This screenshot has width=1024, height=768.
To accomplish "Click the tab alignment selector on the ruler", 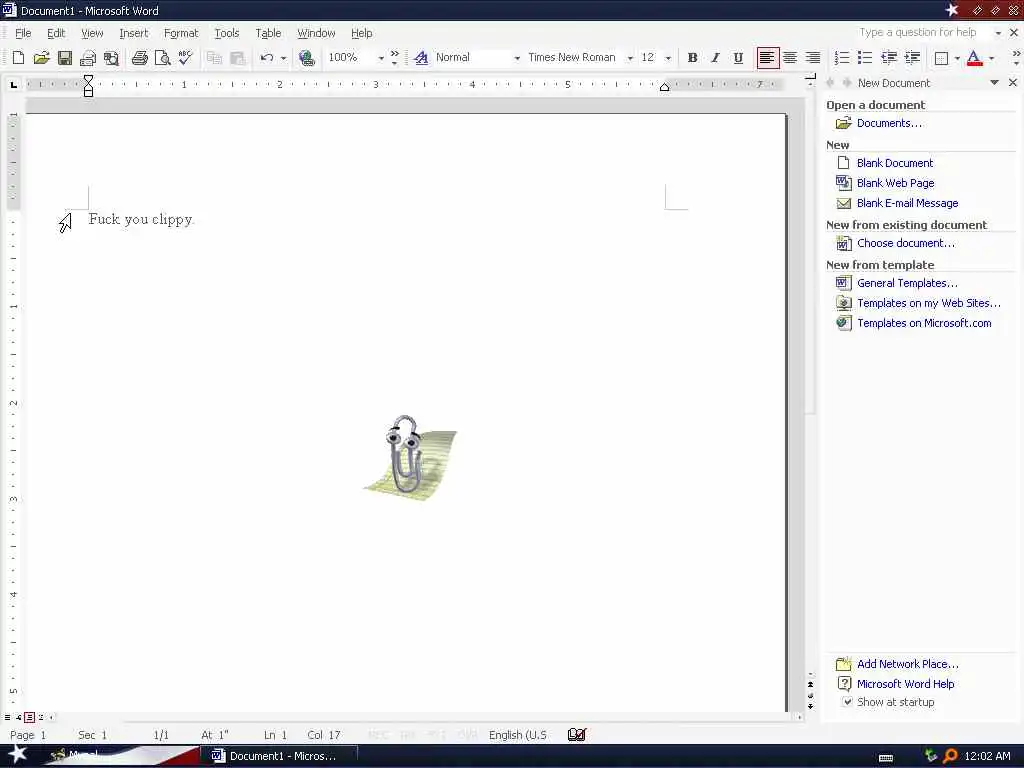I will [13, 84].
